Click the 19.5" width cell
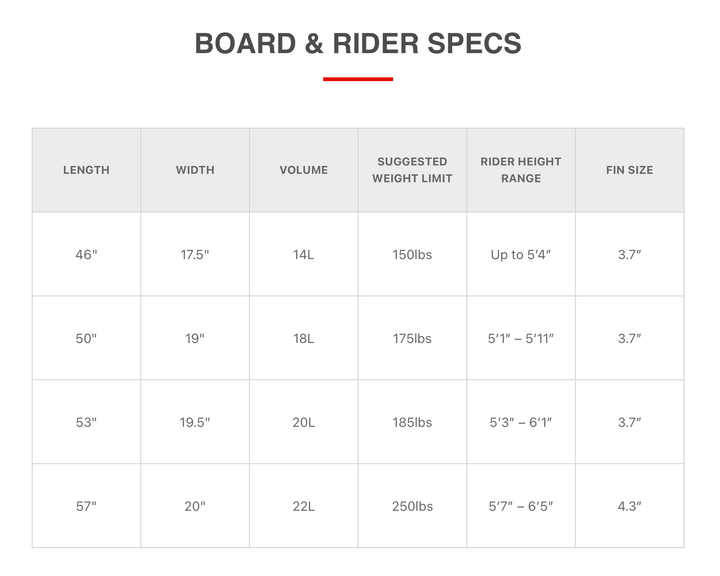The image size is (720, 576). [195, 422]
